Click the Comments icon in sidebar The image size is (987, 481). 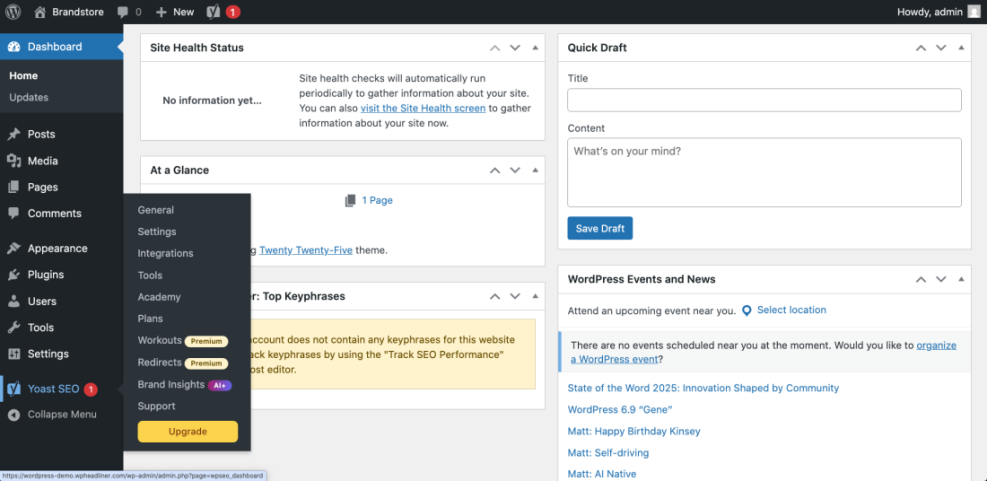14,213
